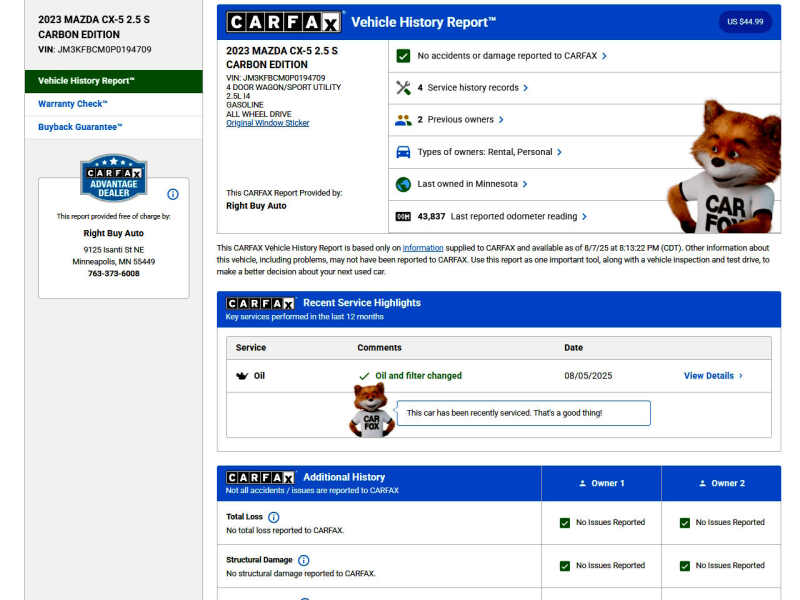Click the CARFAX logo in Recent Service Highlights
The height and width of the screenshot is (600, 800).
point(260,304)
